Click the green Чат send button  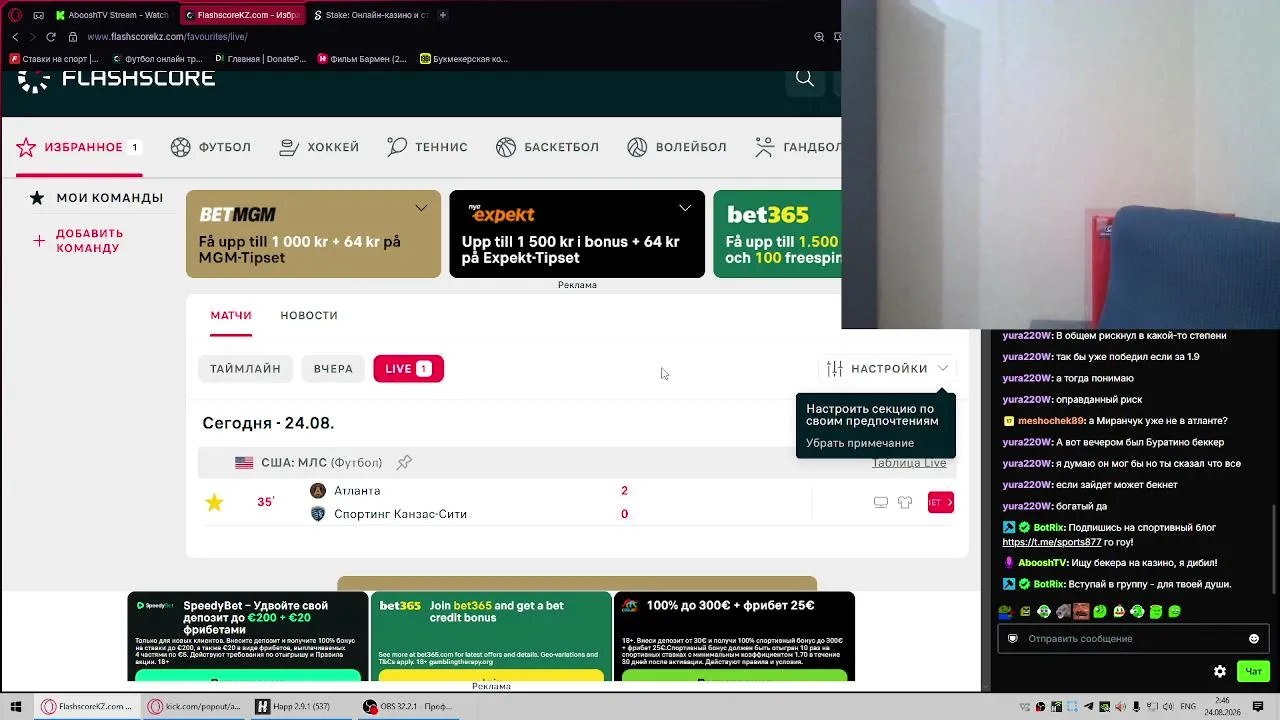(1253, 672)
